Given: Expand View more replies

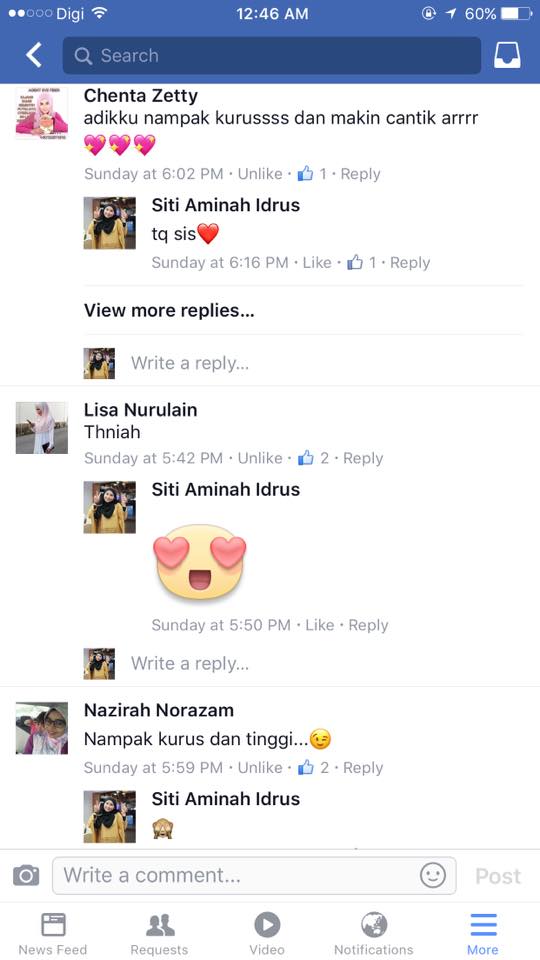Looking at the screenshot, I should point(169,310).
